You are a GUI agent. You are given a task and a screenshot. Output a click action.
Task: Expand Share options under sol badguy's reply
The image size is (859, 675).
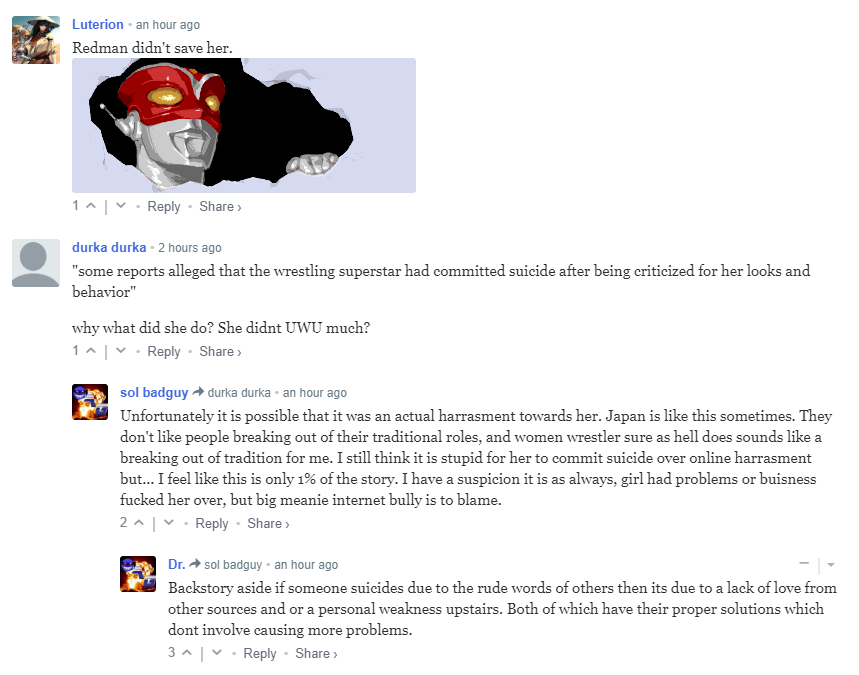coord(268,523)
